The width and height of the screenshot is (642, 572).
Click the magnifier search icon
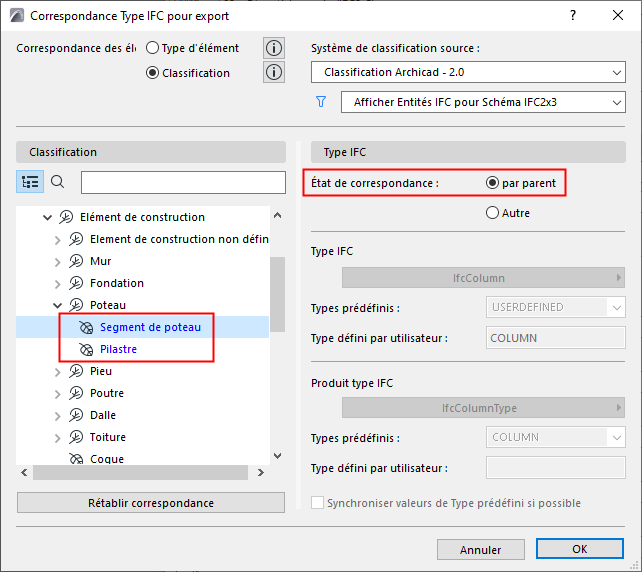[57, 181]
